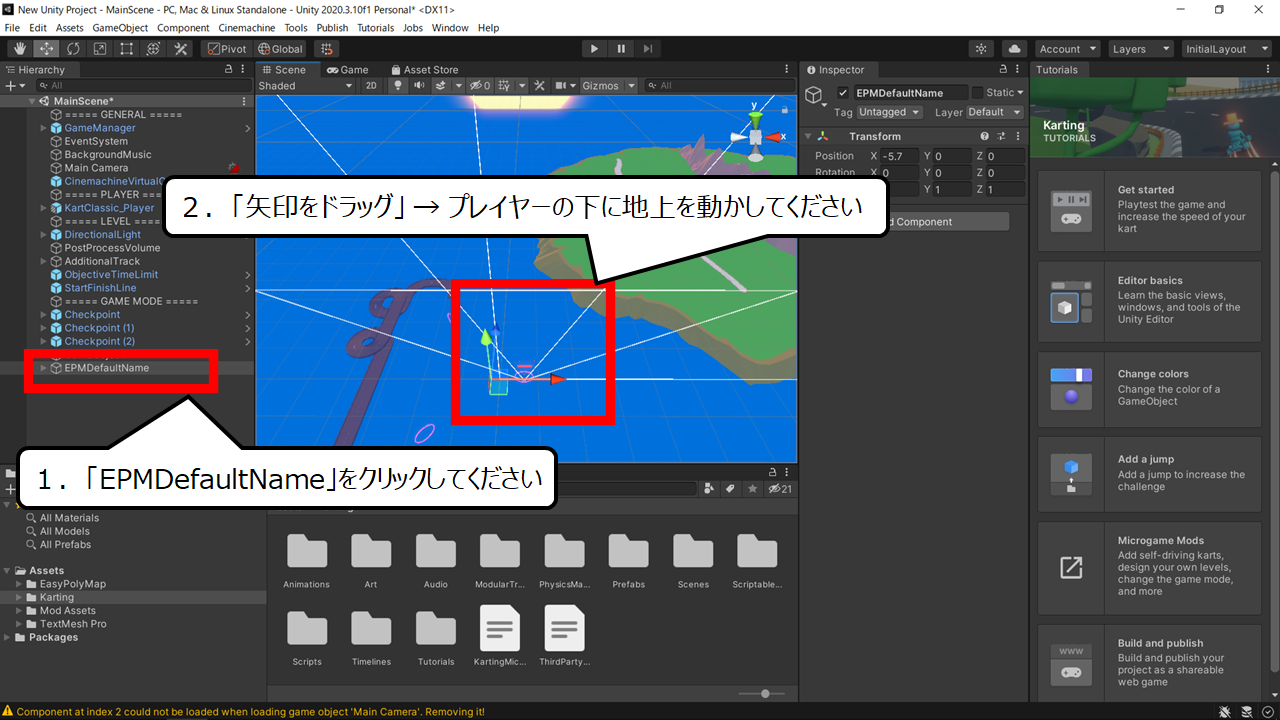The height and width of the screenshot is (720, 1280).
Task: Toggle scene audio speaker icon
Action: click(417, 86)
